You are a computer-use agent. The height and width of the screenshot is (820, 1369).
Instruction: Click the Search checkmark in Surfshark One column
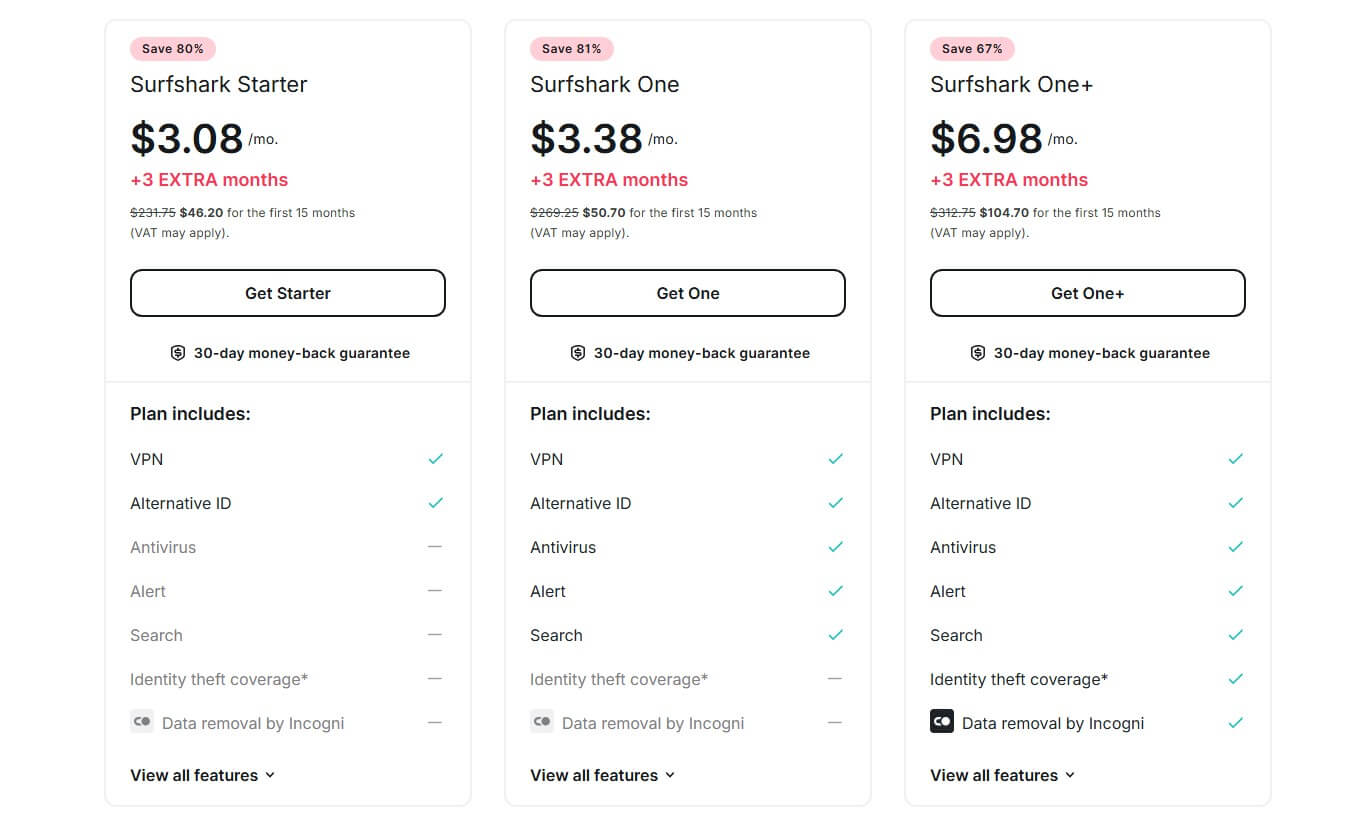pyautogui.click(x=835, y=634)
